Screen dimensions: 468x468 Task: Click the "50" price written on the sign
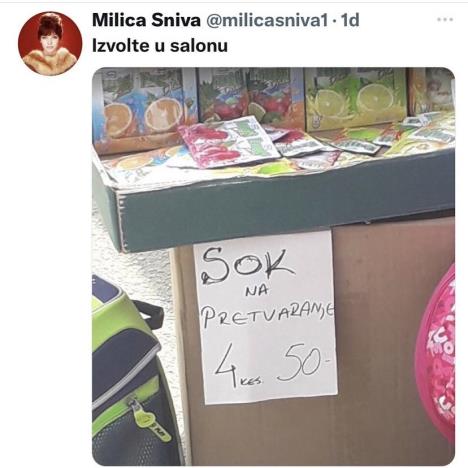pyautogui.click(x=303, y=362)
